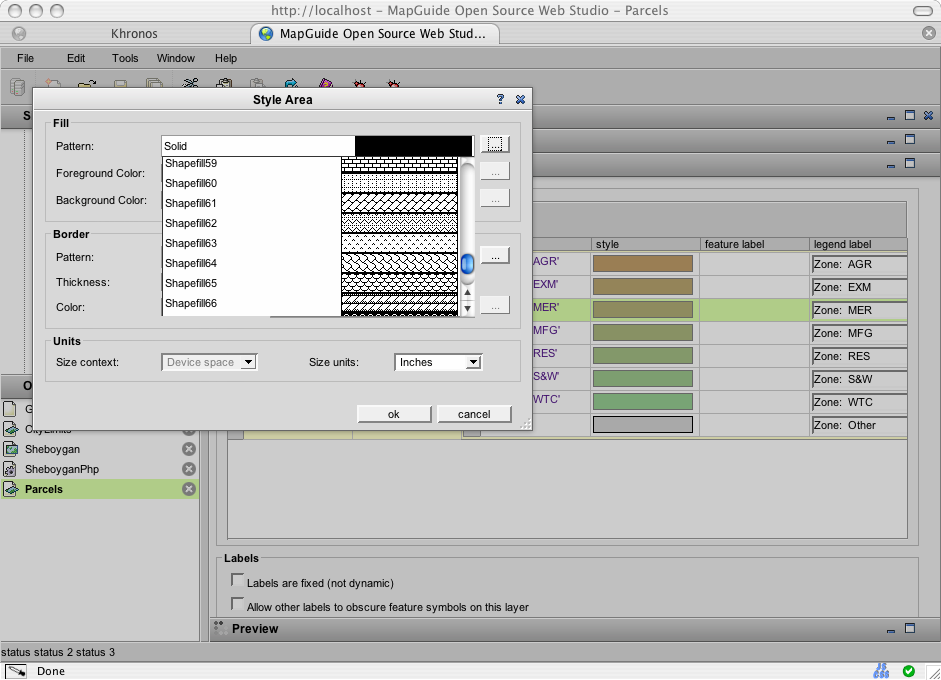
Task: Click the Zone: RES style color swatch
Action: 643,355
